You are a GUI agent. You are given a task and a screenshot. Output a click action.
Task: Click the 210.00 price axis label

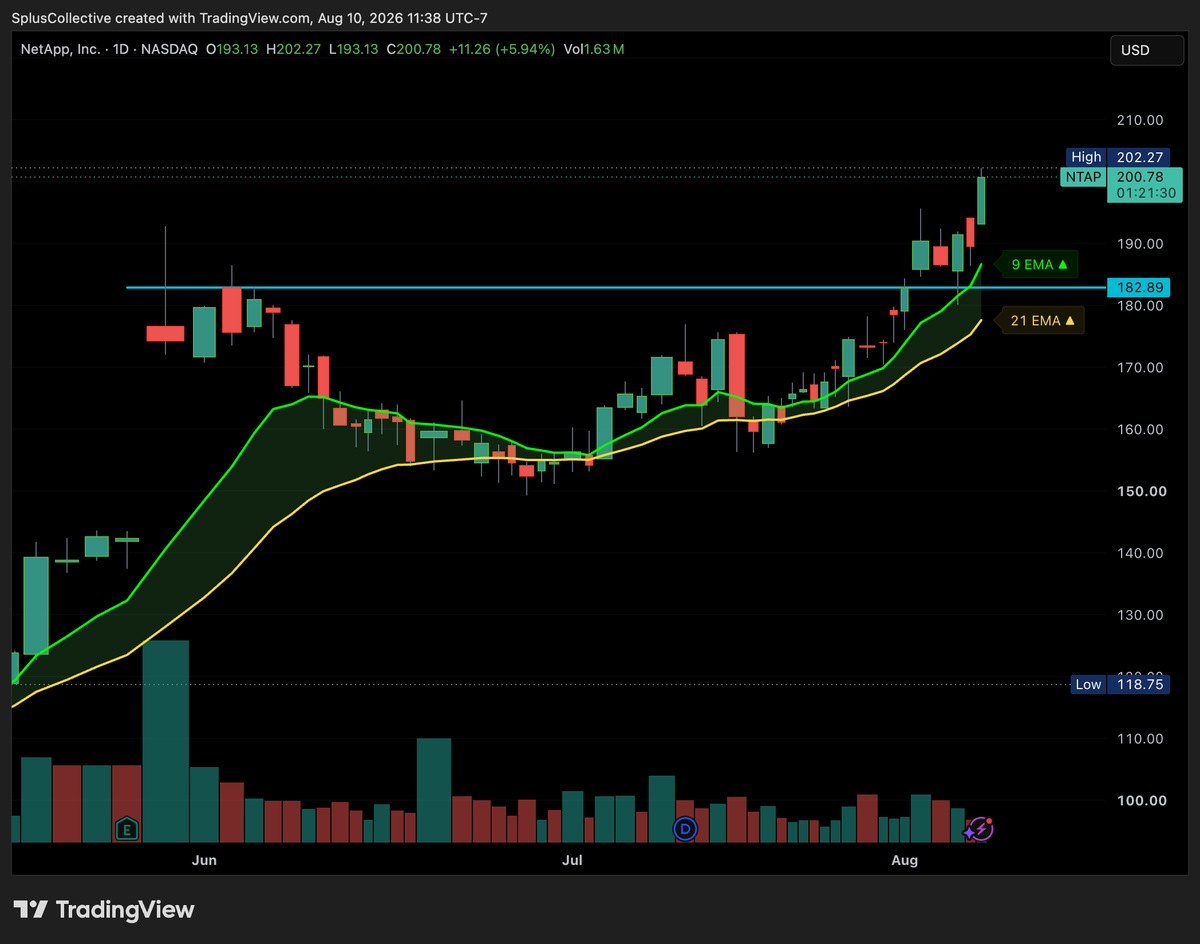point(1140,120)
